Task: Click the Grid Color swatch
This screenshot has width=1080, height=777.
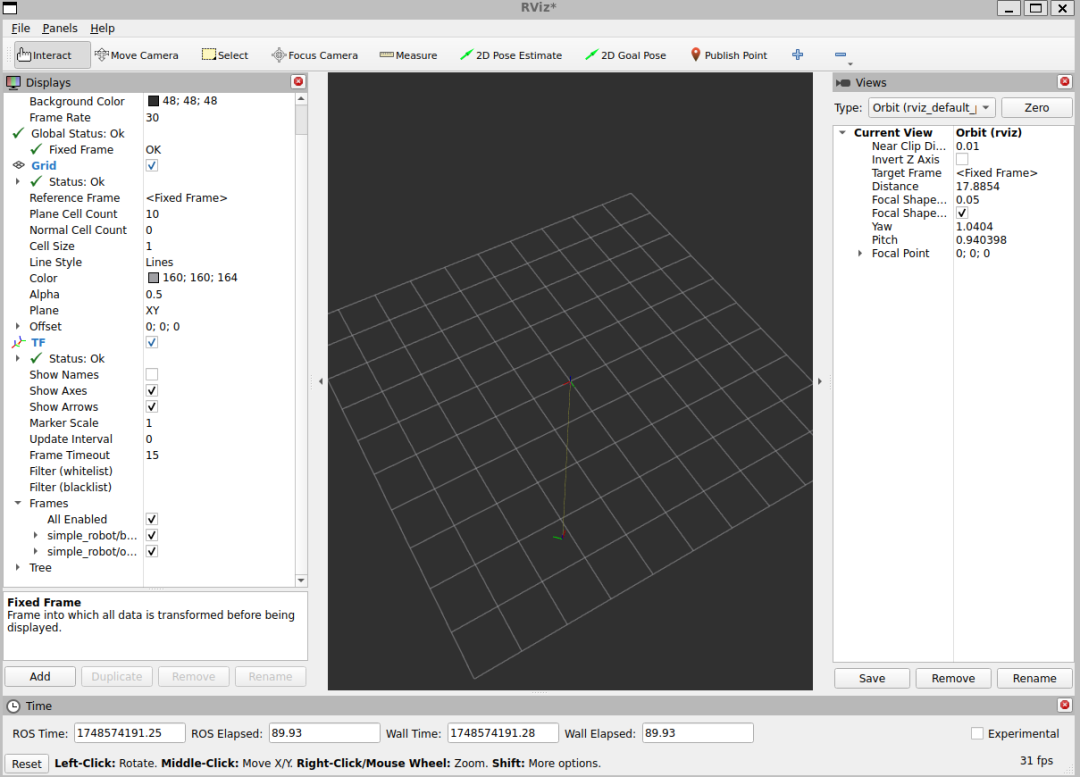Action: click(x=153, y=278)
